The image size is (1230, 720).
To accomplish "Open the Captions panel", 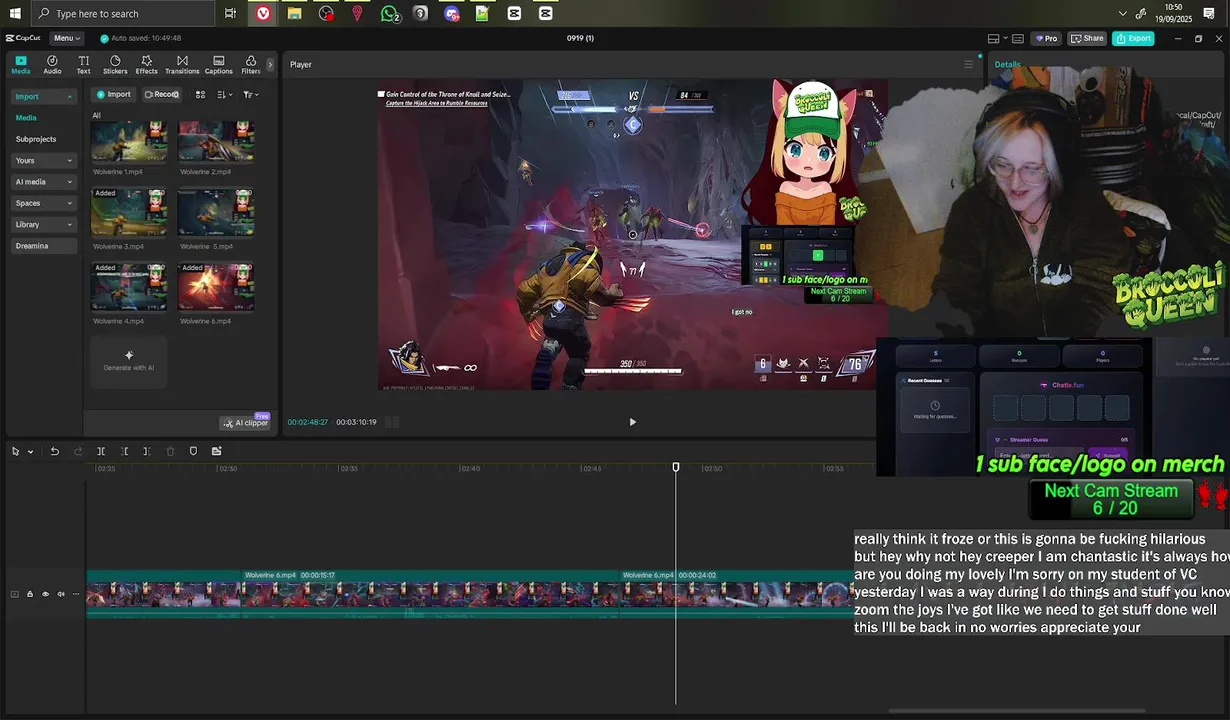I will click(x=218, y=65).
